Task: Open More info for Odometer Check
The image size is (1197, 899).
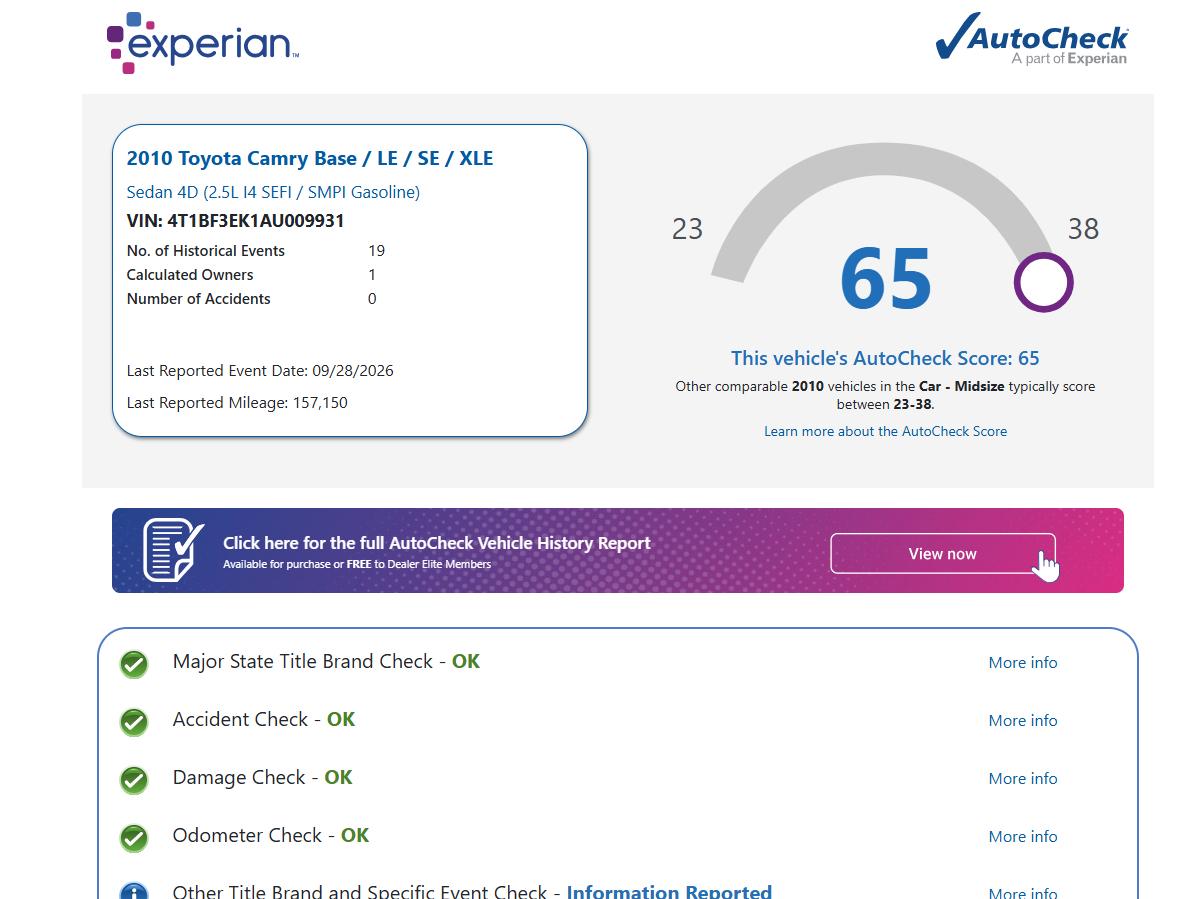Action: (1023, 836)
